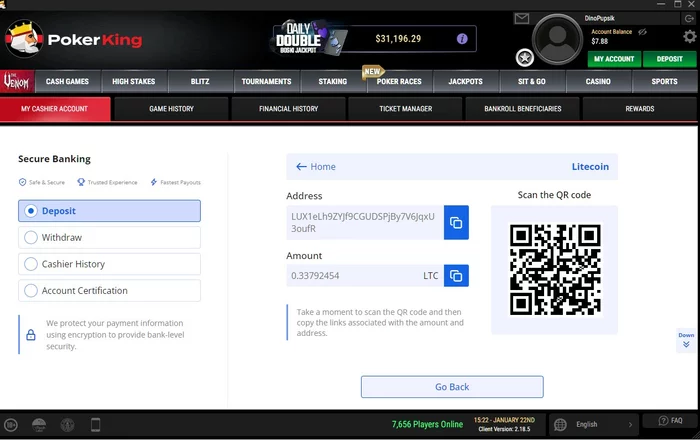This screenshot has height=440, width=700.
Task: Click the round seal certification icon
Action: (67, 425)
